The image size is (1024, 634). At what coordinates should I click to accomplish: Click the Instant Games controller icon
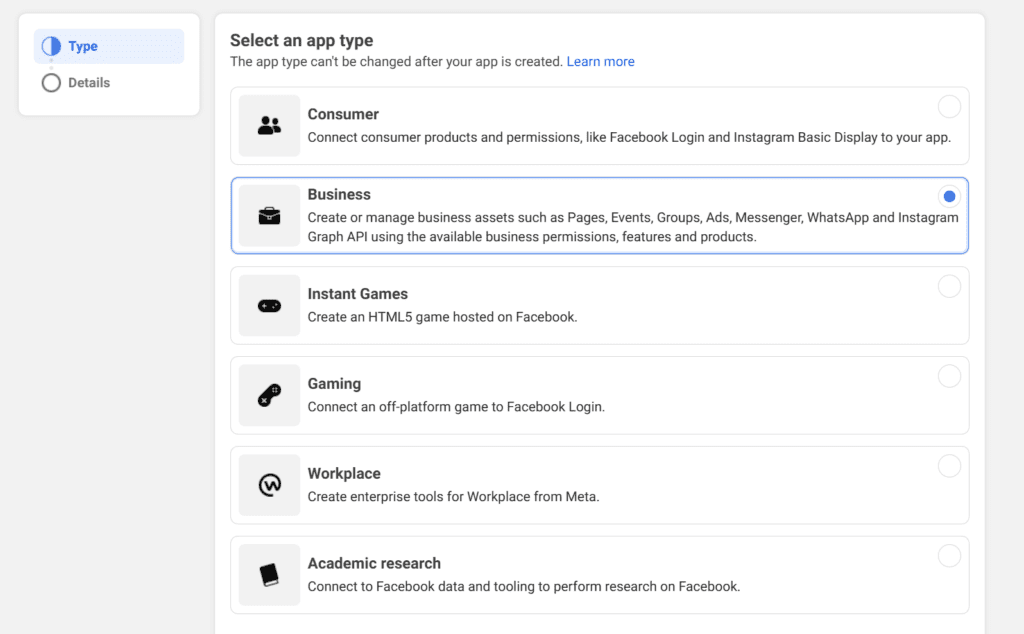269,306
